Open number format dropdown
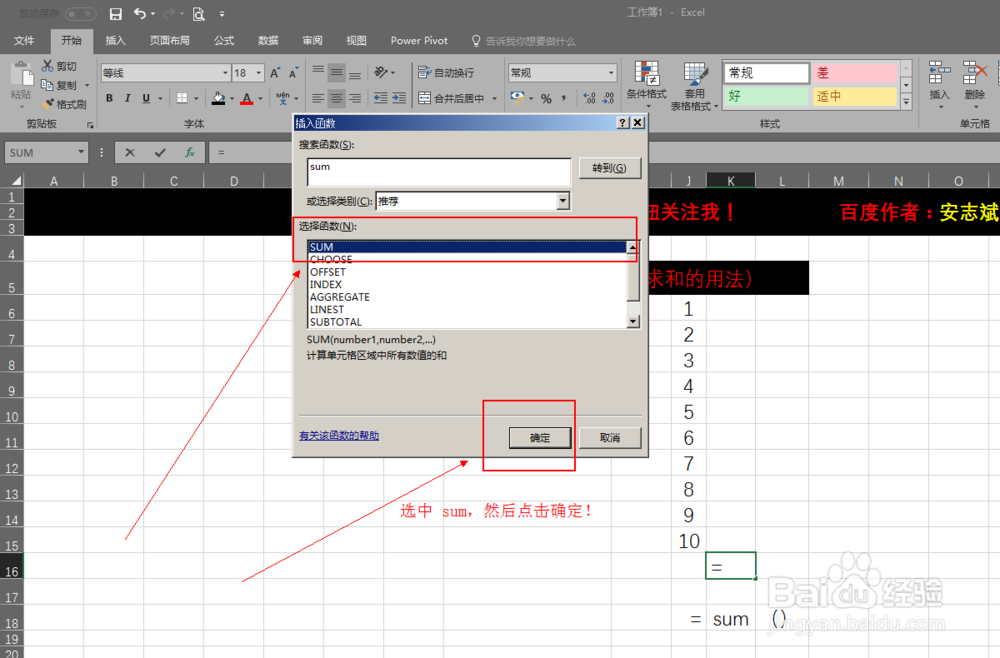This screenshot has width=1000, height=658. [x=611, y=73]
